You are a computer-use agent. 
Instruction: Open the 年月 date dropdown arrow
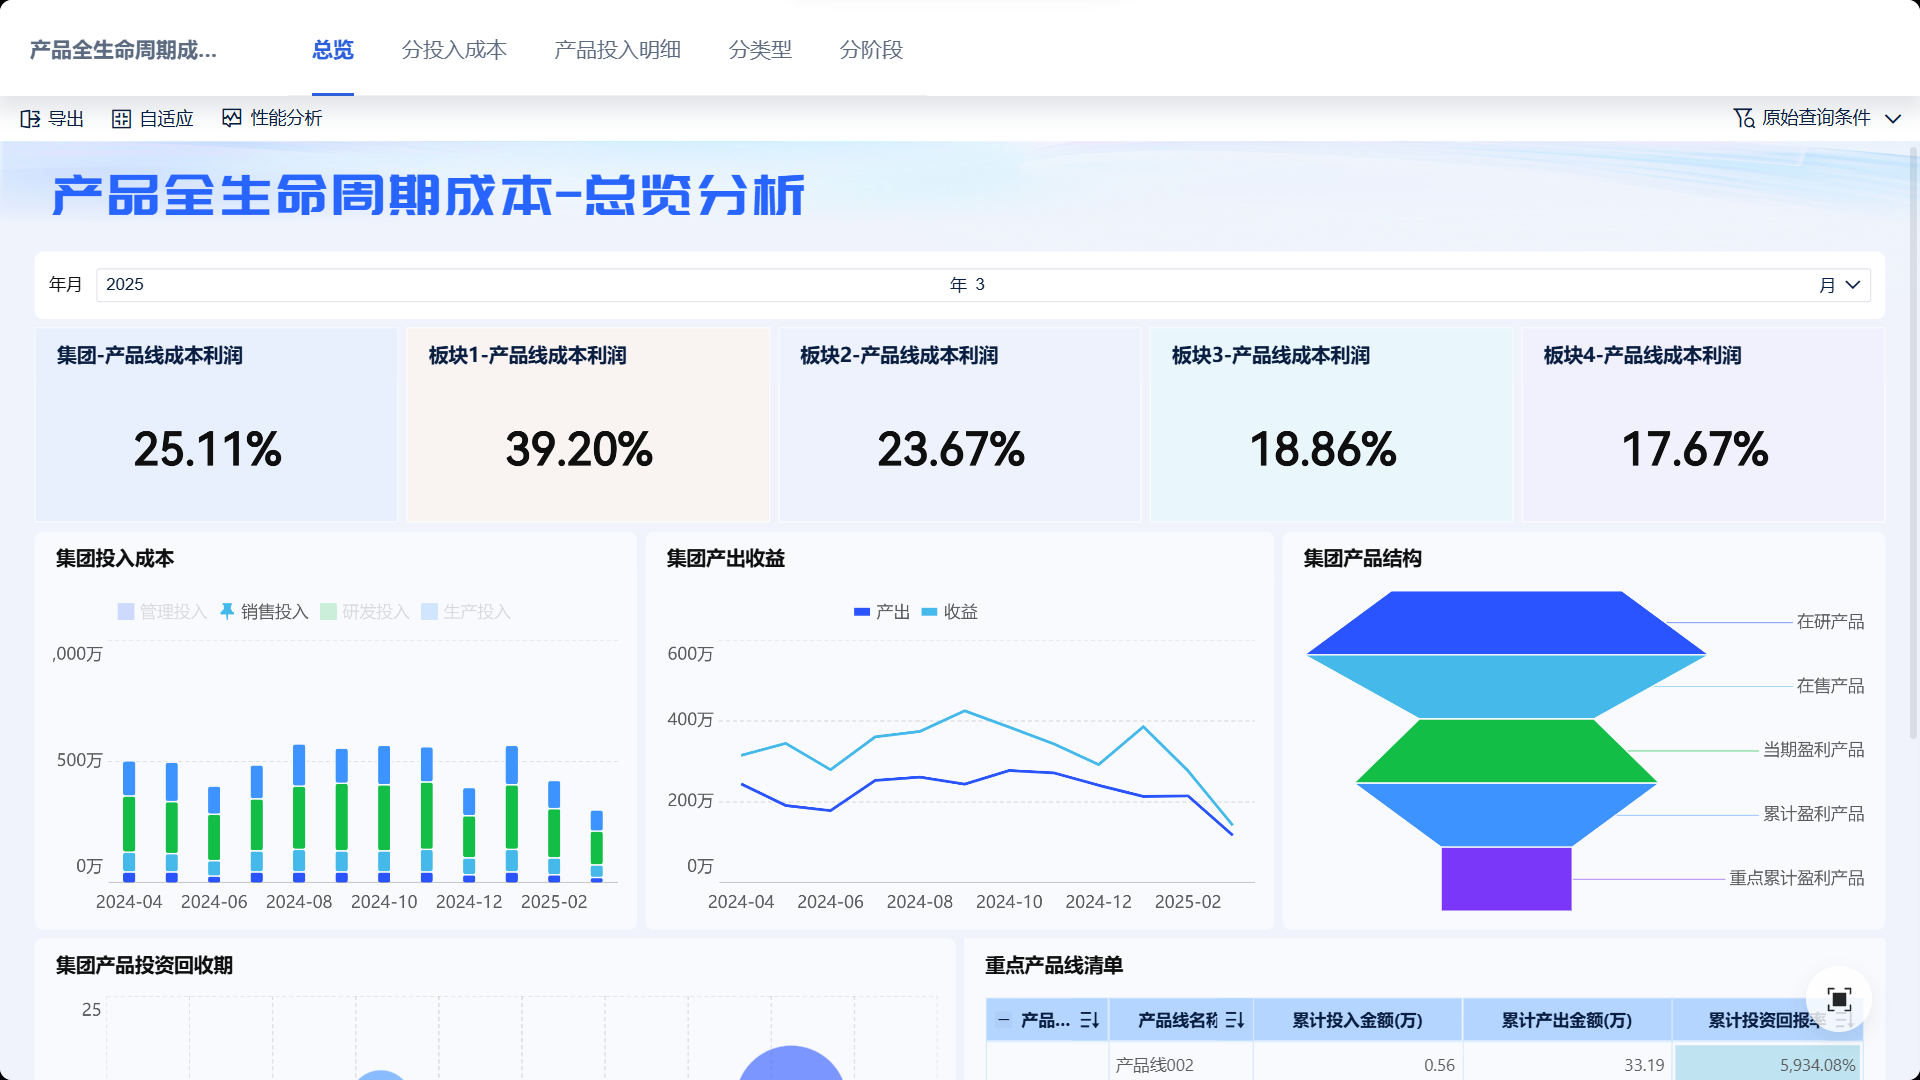[1853, 285]
